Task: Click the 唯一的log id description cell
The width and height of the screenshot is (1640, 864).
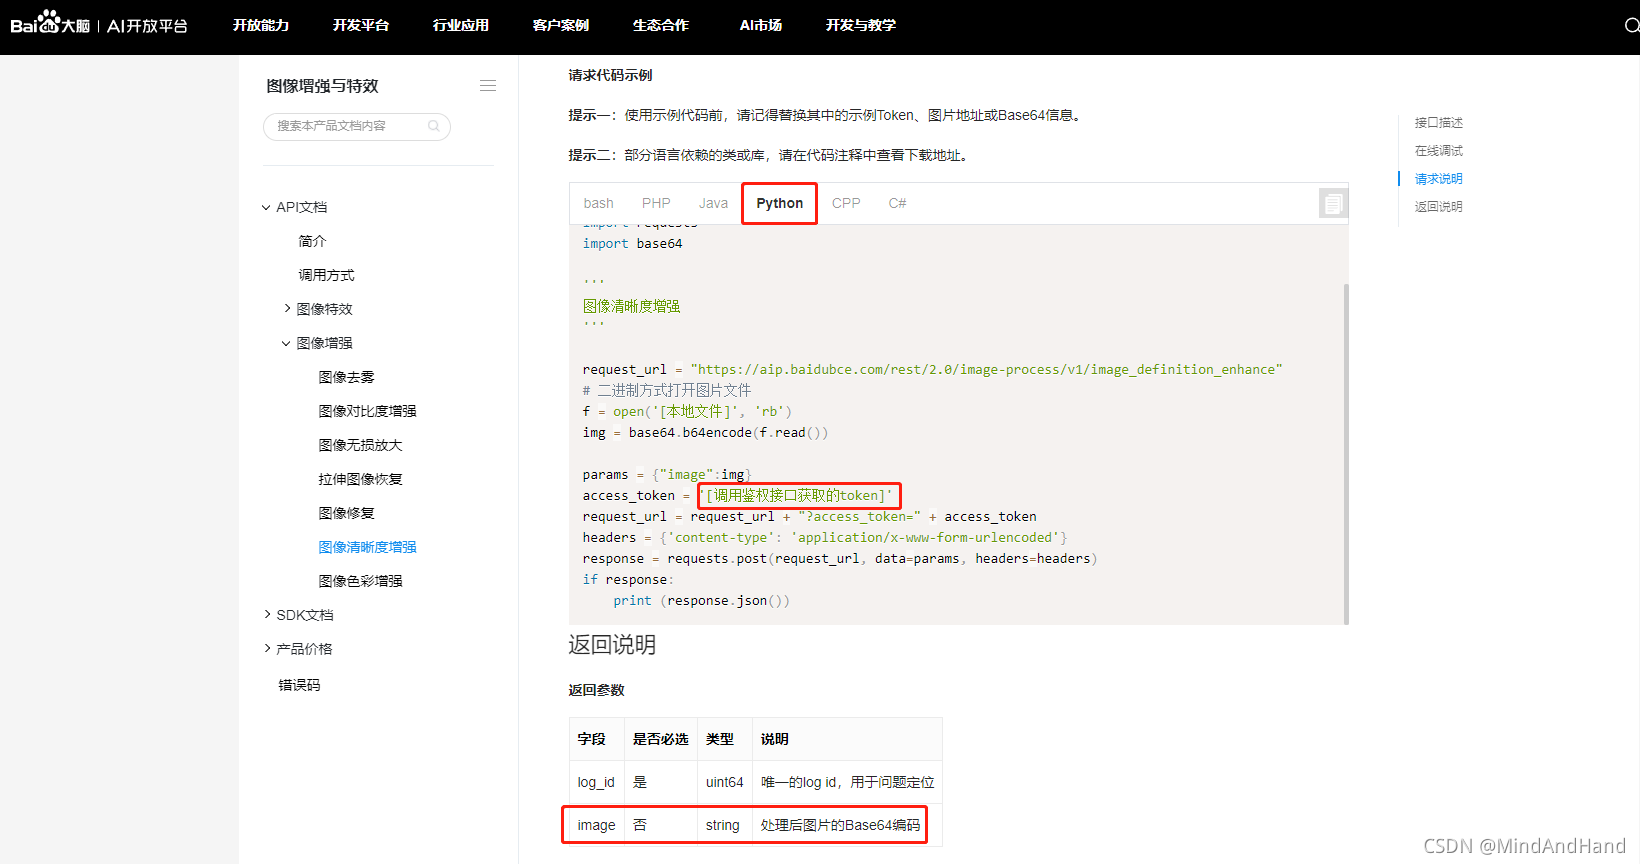Action: point(847,782)
